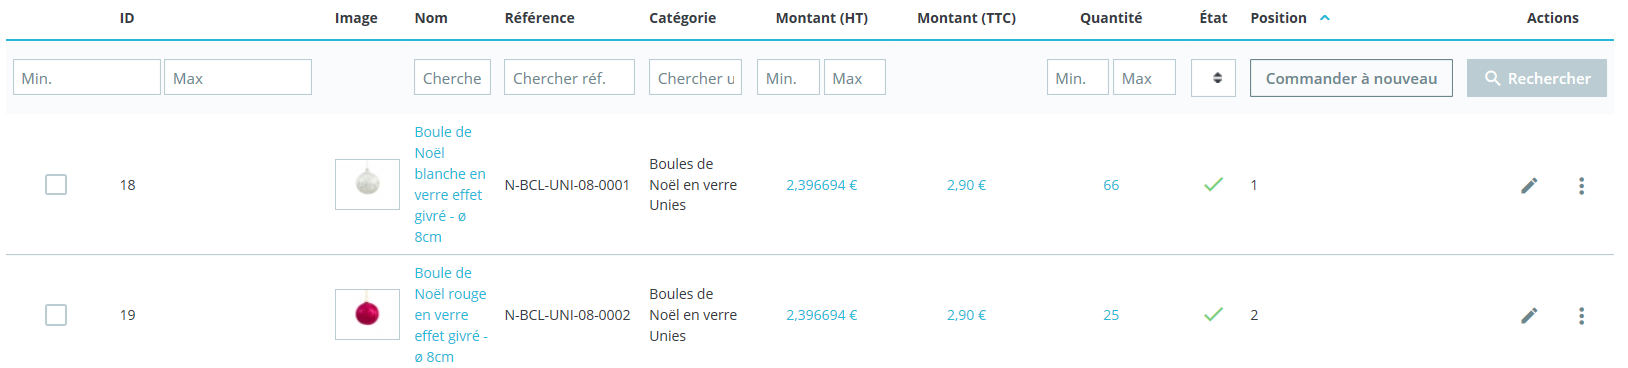Open the Boule de Noël rouge product link
1628x368 pixels.
coord(451,314)
